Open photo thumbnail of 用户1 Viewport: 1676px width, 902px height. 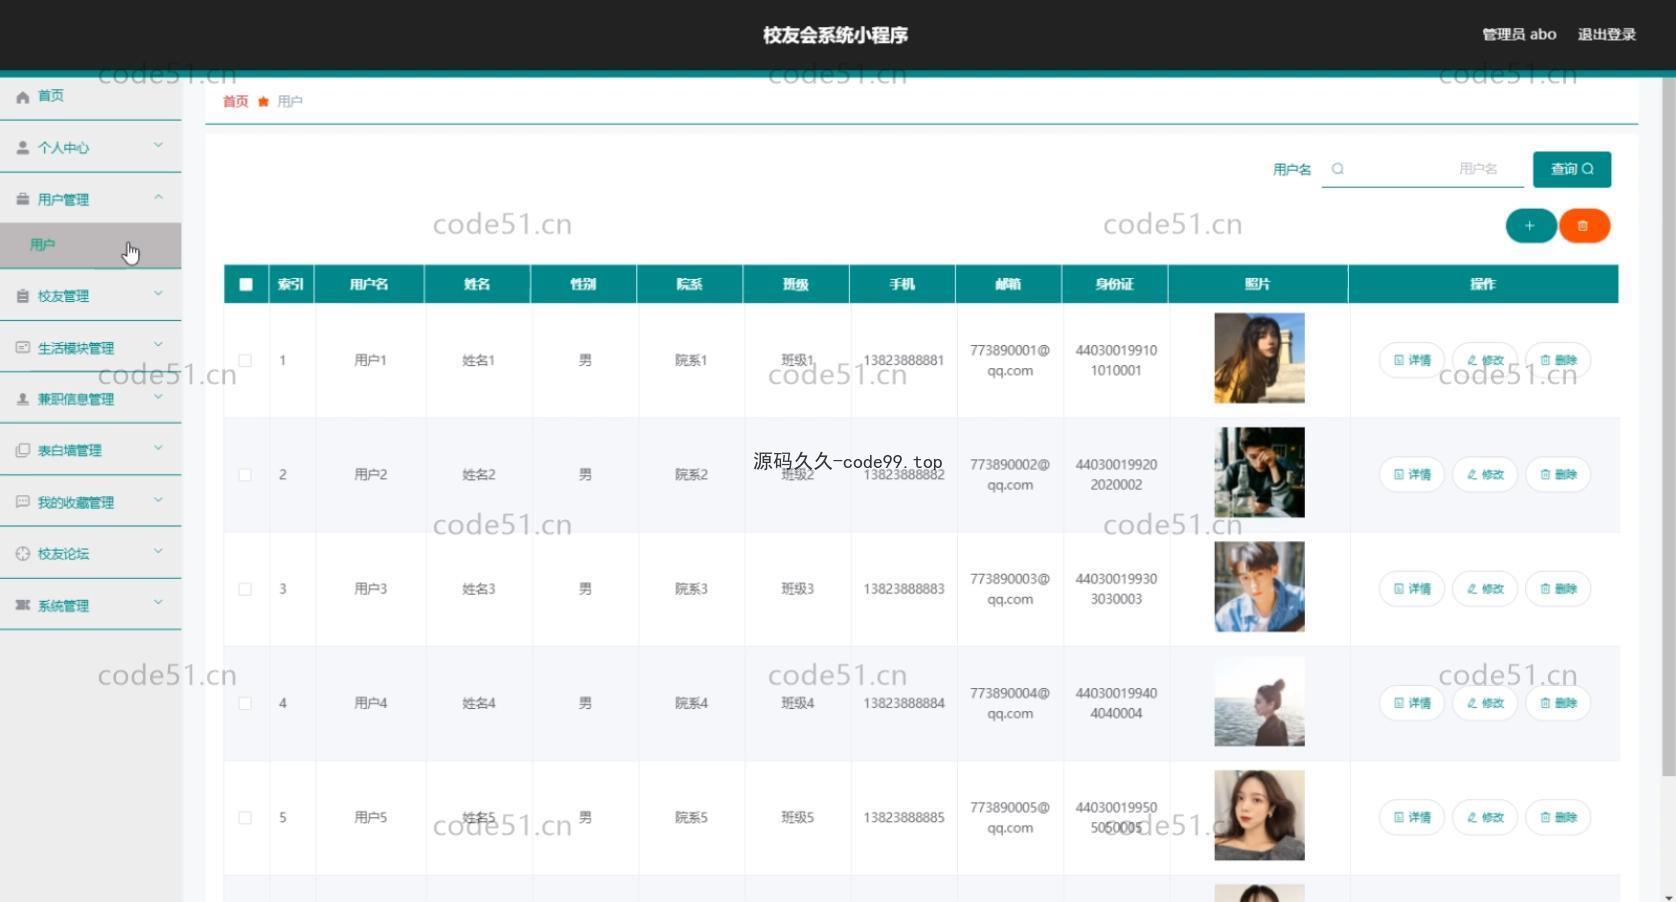(1259, 358)
